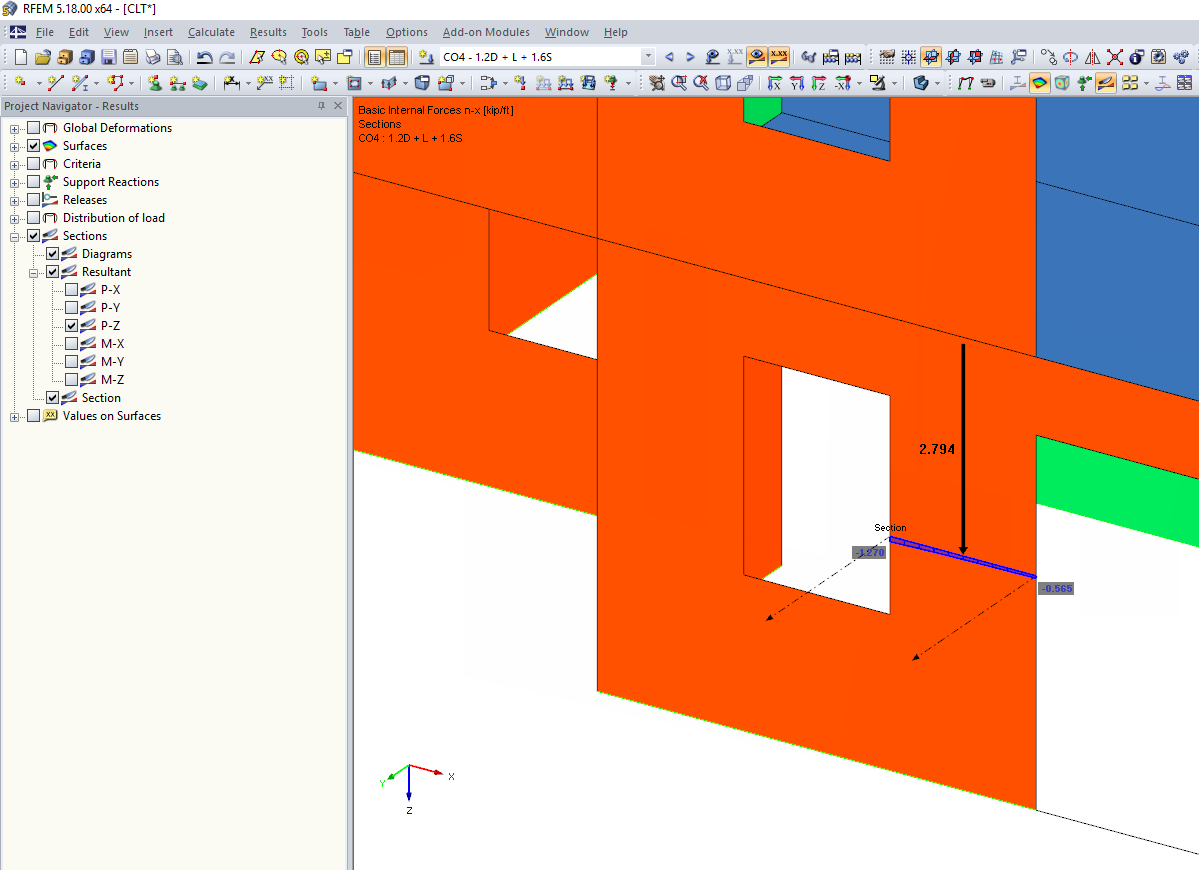Expand the Releases tree node
The width and height of the screenshot is (1199, 870).
pyautogui.click(x=15, y=201)
